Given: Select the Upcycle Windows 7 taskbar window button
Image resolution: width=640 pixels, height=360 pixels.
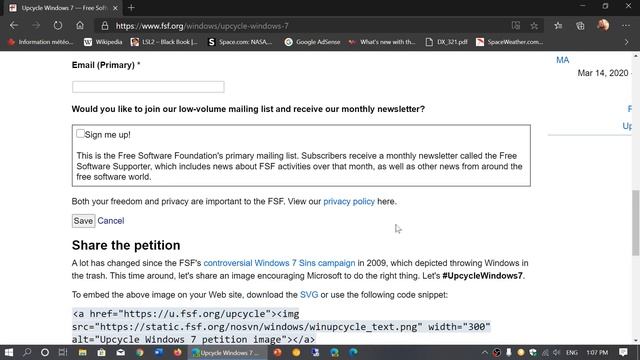Looking at the screenshot, I should click(227, 352).
